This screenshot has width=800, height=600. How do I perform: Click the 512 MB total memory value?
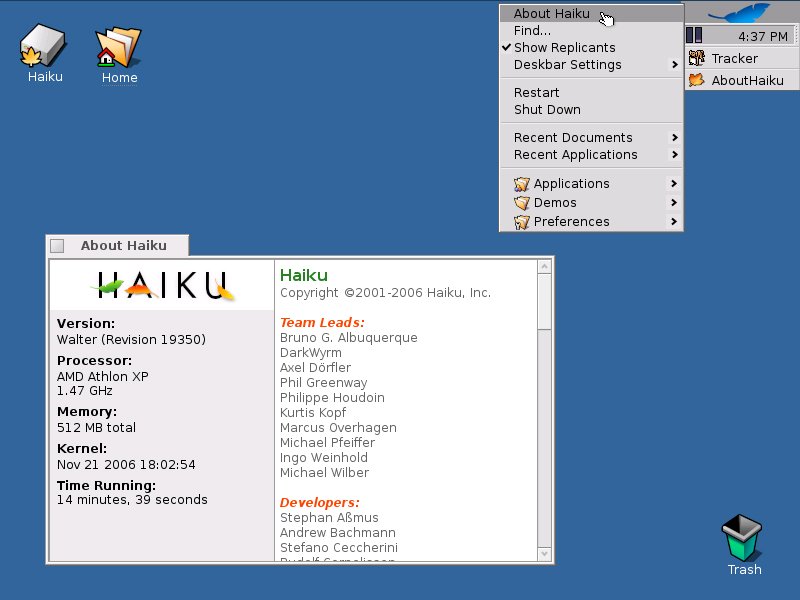click(x=96, y=428)
